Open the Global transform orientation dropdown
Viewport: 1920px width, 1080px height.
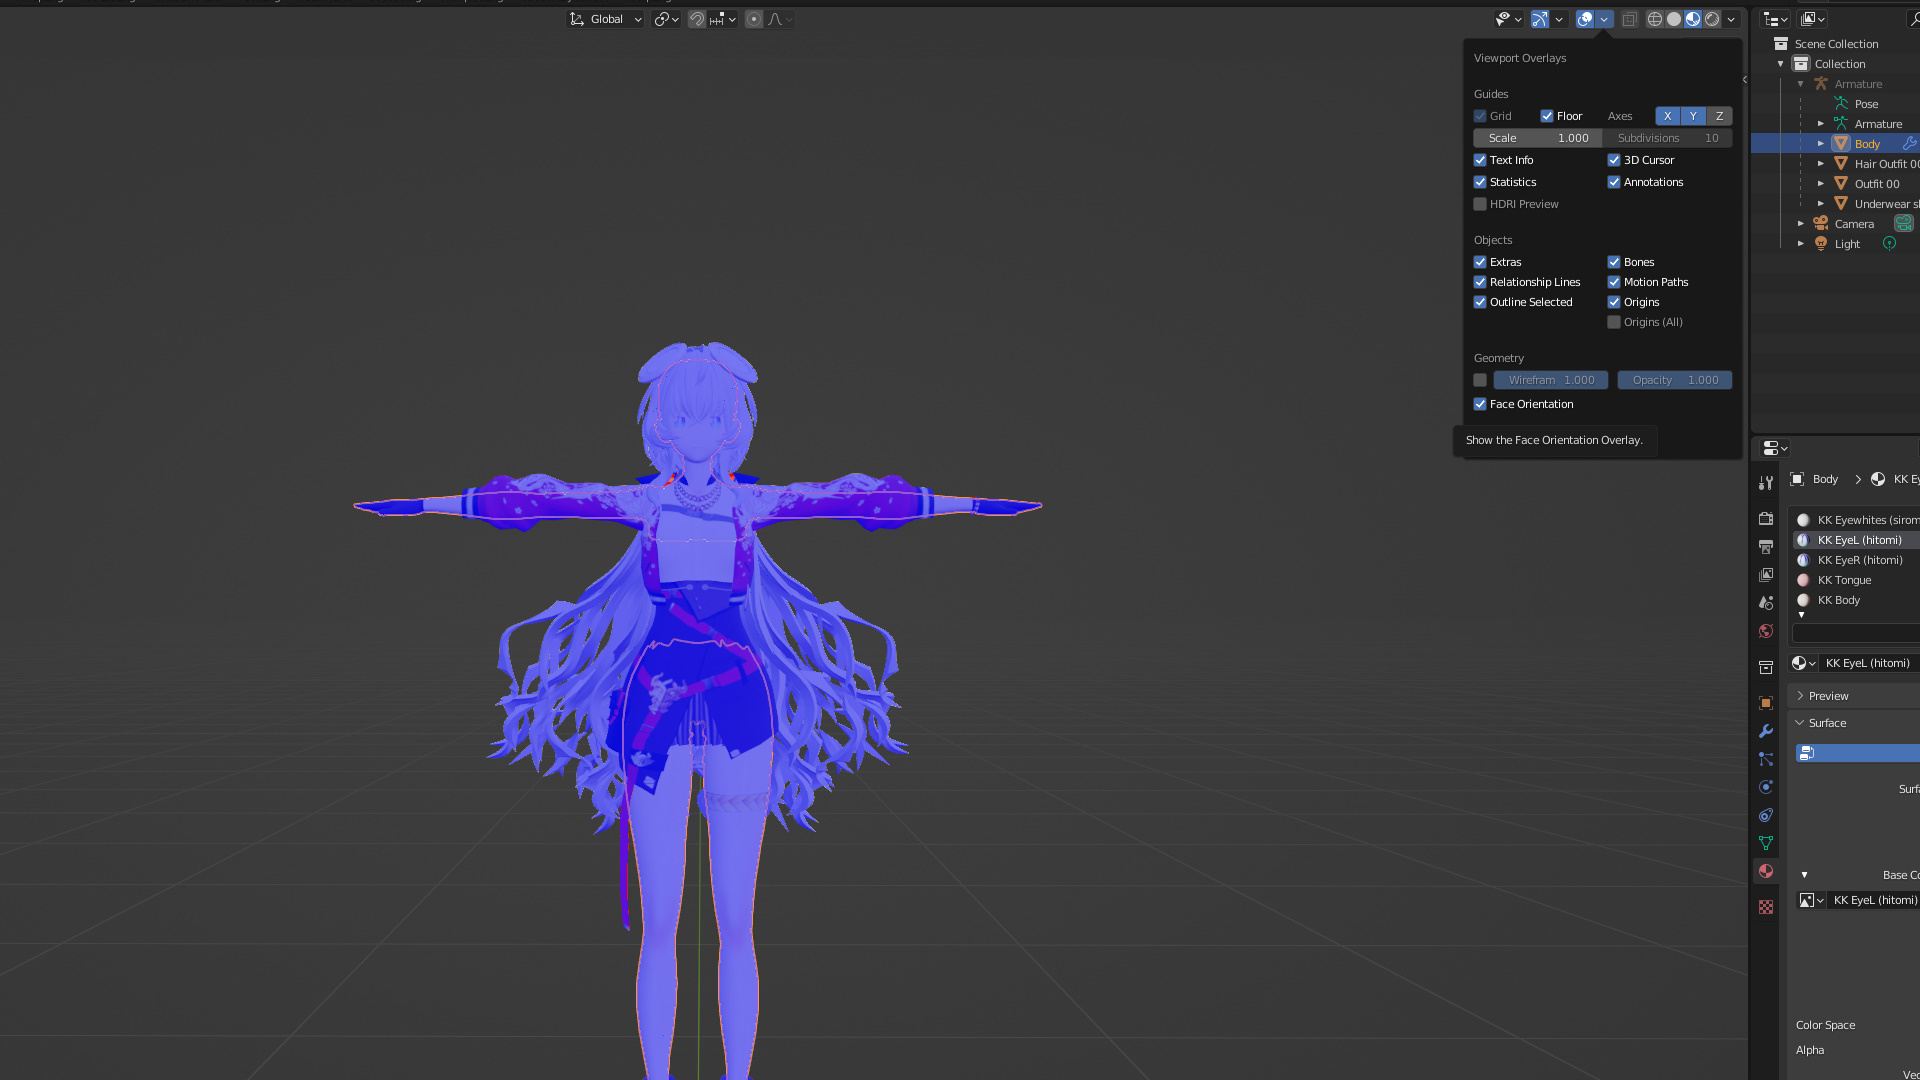607,19
